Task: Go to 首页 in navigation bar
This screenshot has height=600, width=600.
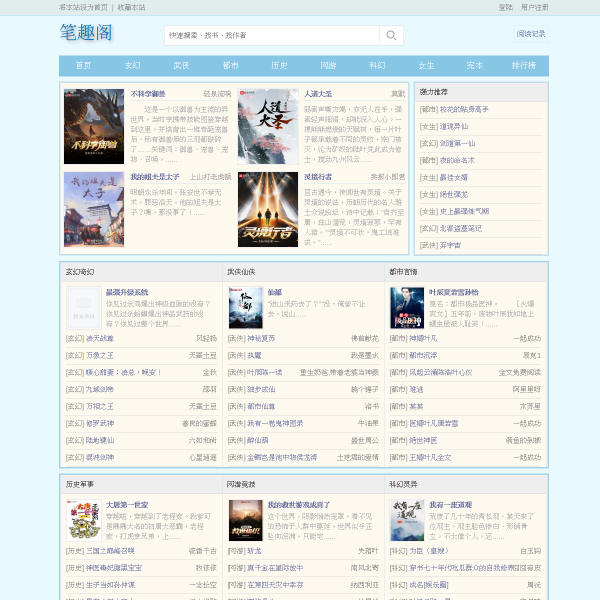Action: [x=83, y=65]
